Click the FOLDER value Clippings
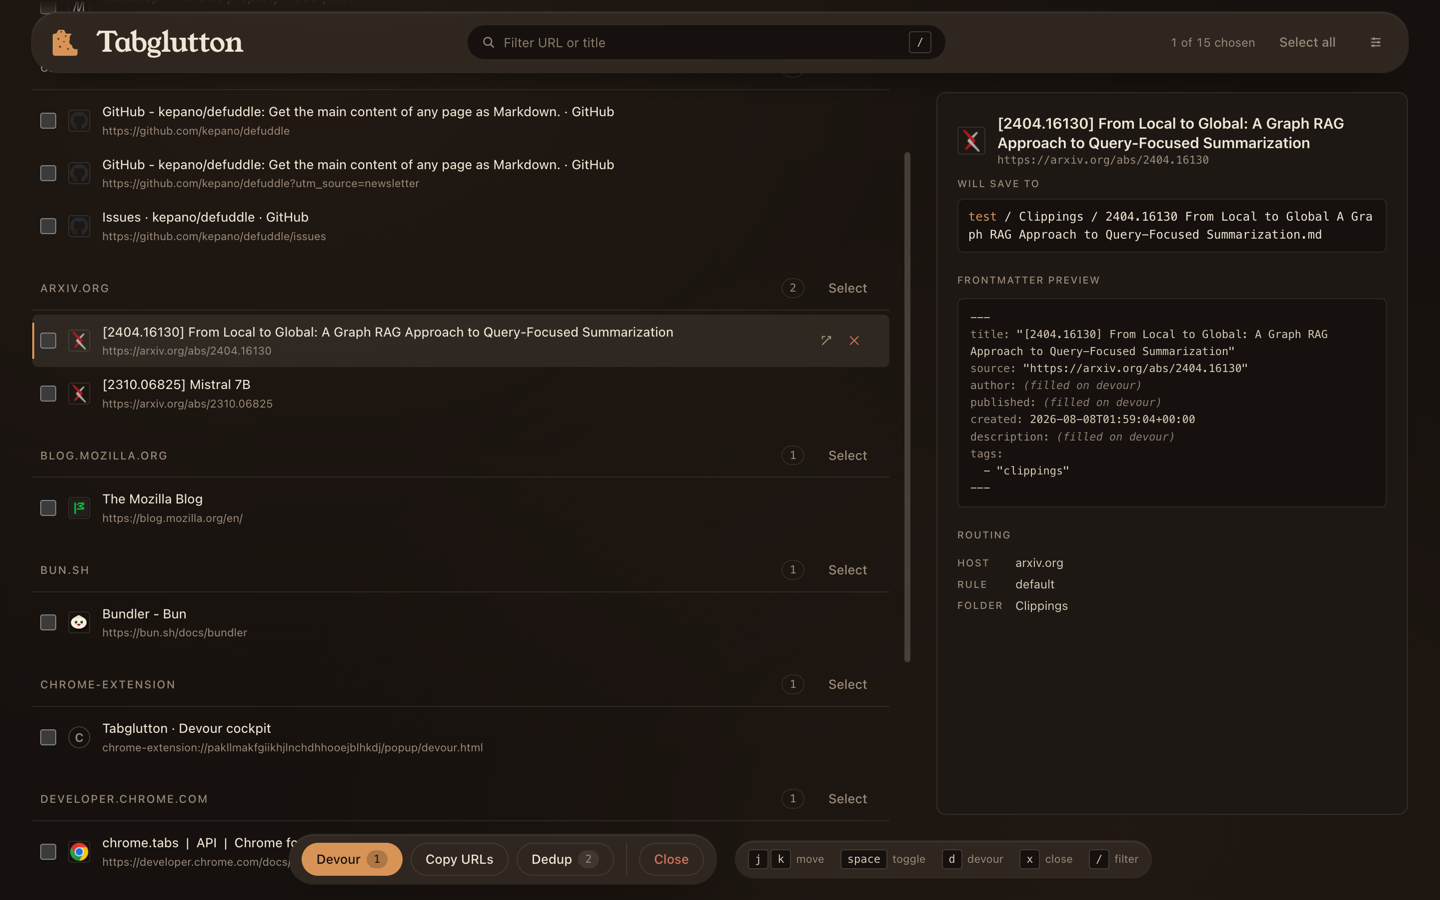1440x900 pixels. pyautogui.click(x=1041, y=606)
